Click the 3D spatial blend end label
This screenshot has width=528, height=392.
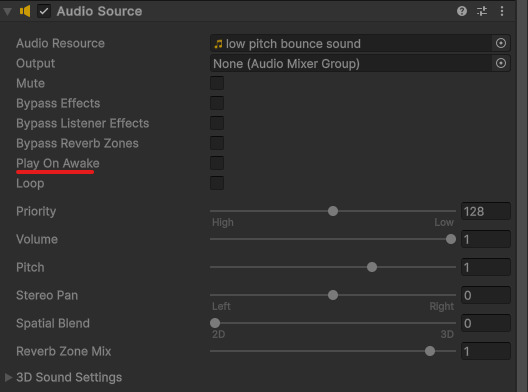pyautogui.click(x=447, y=334)
